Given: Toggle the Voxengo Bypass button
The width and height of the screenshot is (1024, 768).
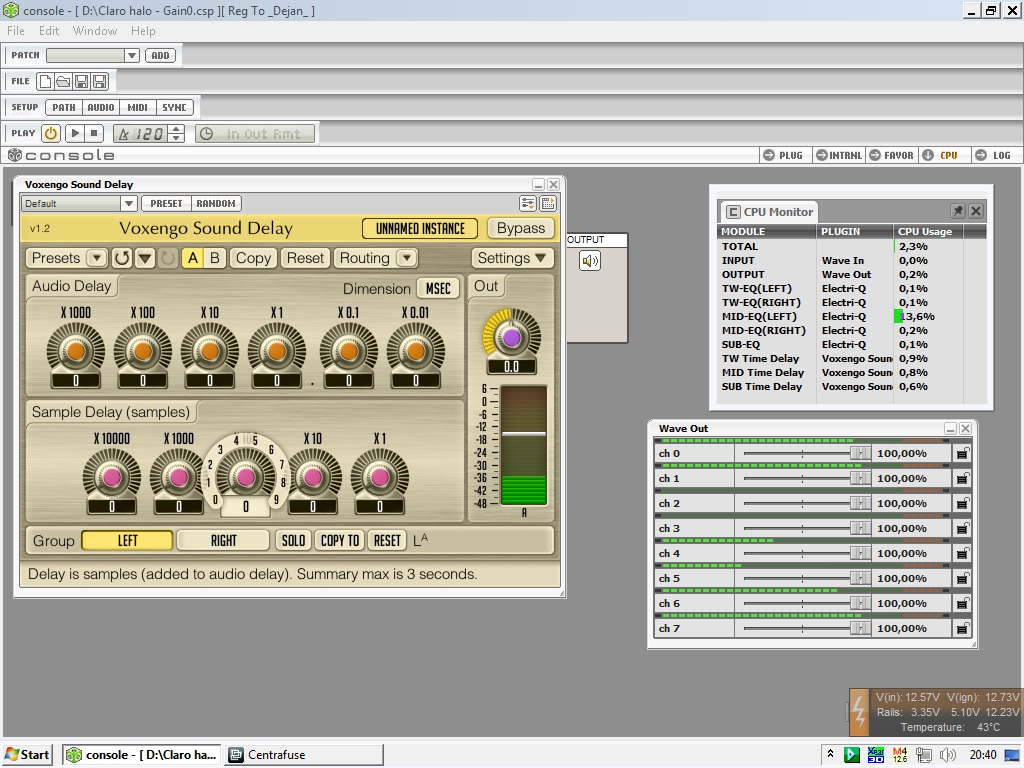Looking at the screenshot, I should 520,229.
